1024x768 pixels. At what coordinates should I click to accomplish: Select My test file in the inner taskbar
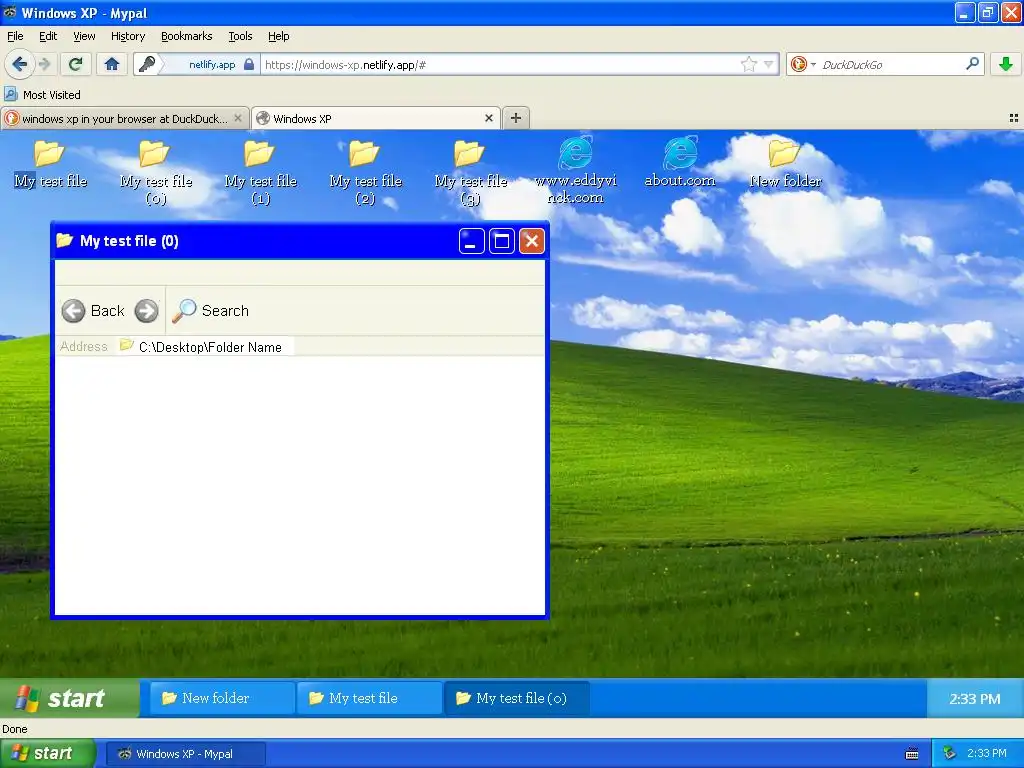pyautogui.click(x=369, y=698)
